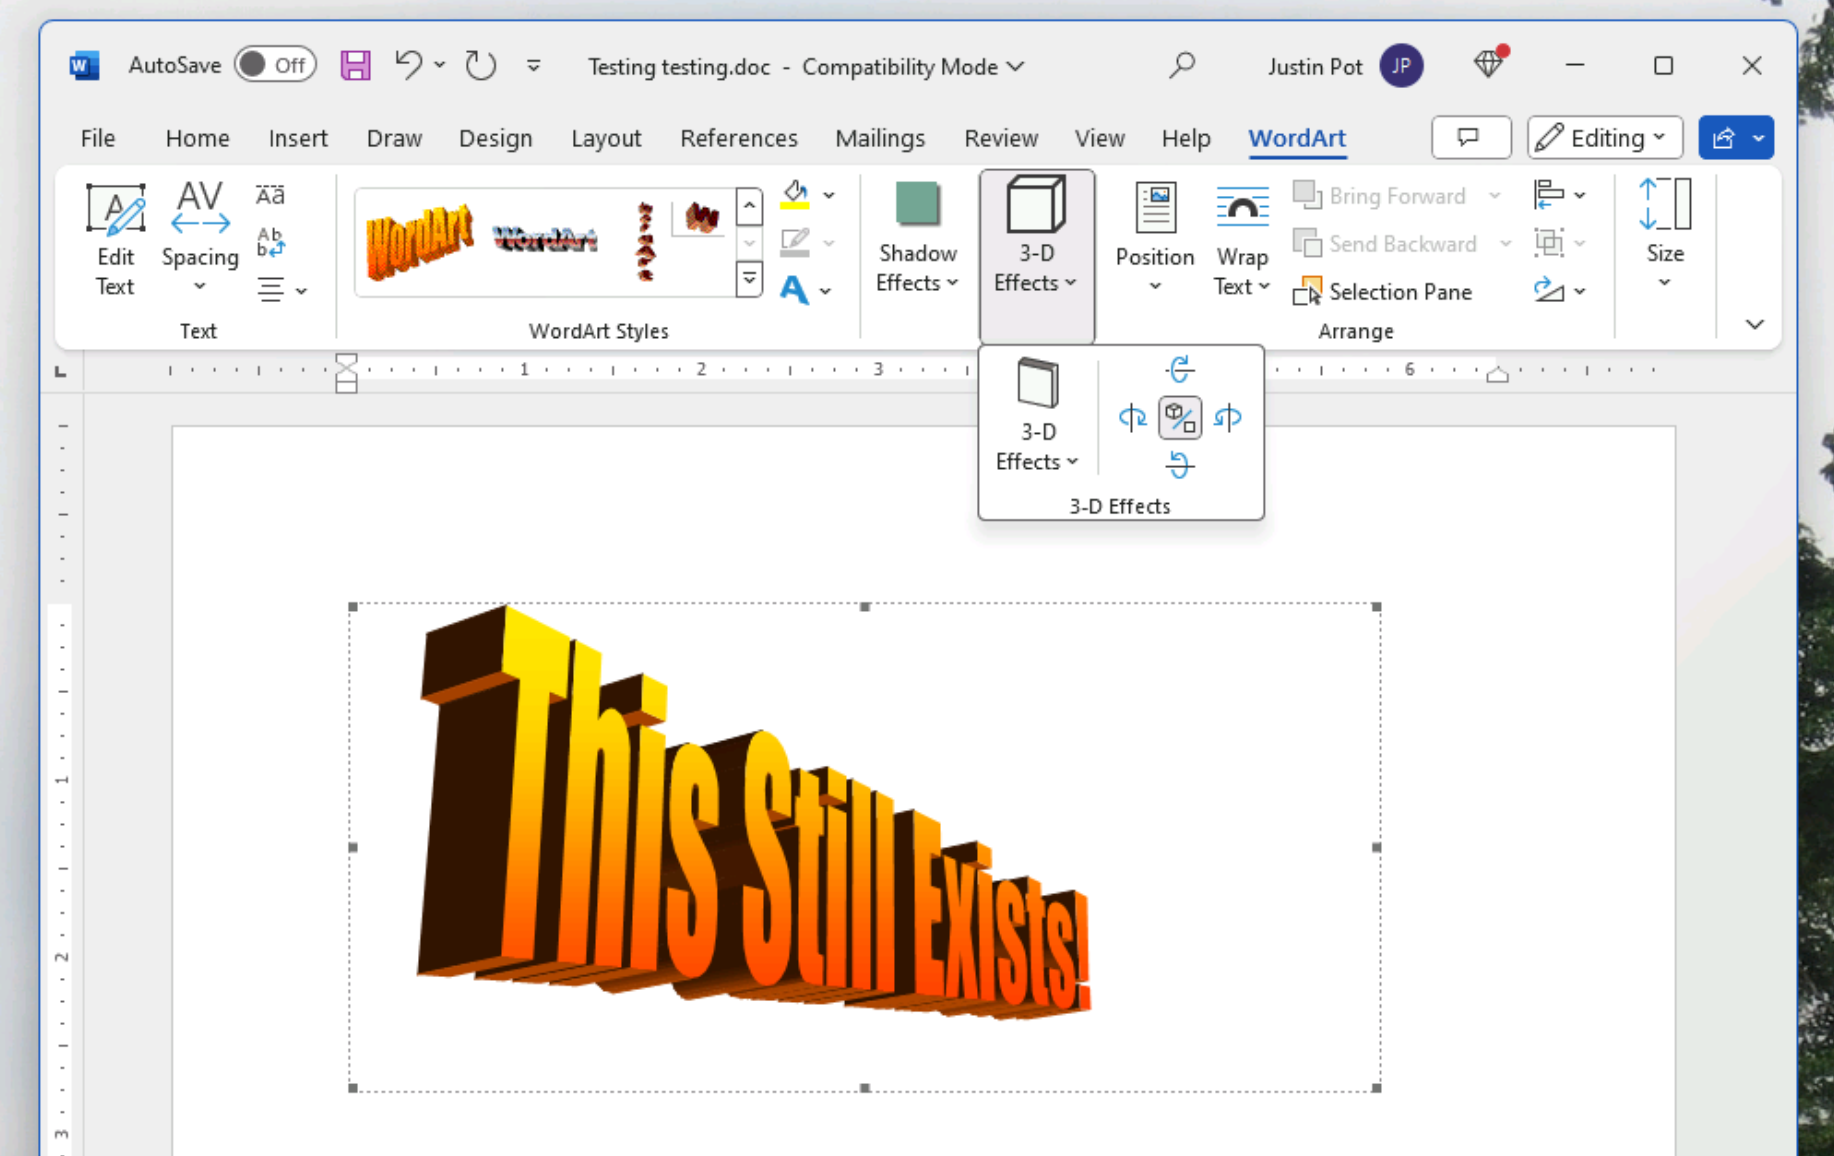This screenshot has height=1156, width=1834.
Task: Click the Tilt Left rotation icon
Action: [1133, 418]
